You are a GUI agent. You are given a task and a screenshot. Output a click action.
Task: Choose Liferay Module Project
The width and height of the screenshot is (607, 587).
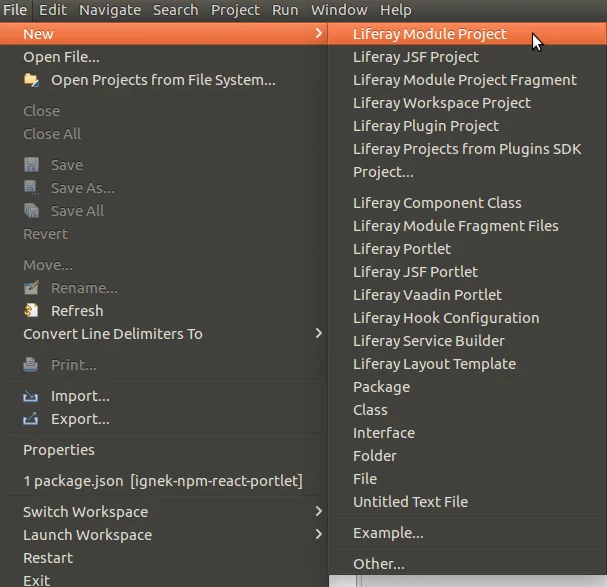pos(467,34)
